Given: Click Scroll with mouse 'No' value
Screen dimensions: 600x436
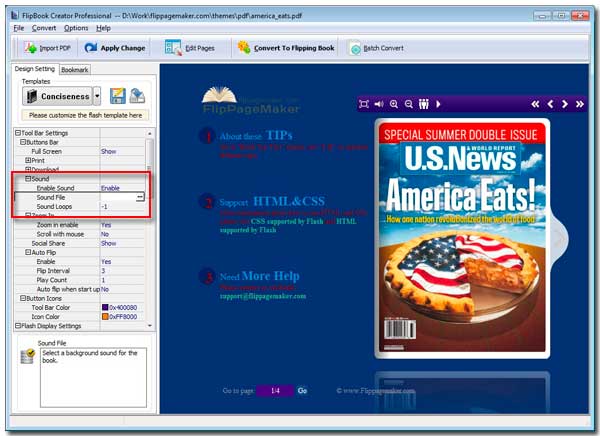Looking at the screenshot, I should click(105, 234).
